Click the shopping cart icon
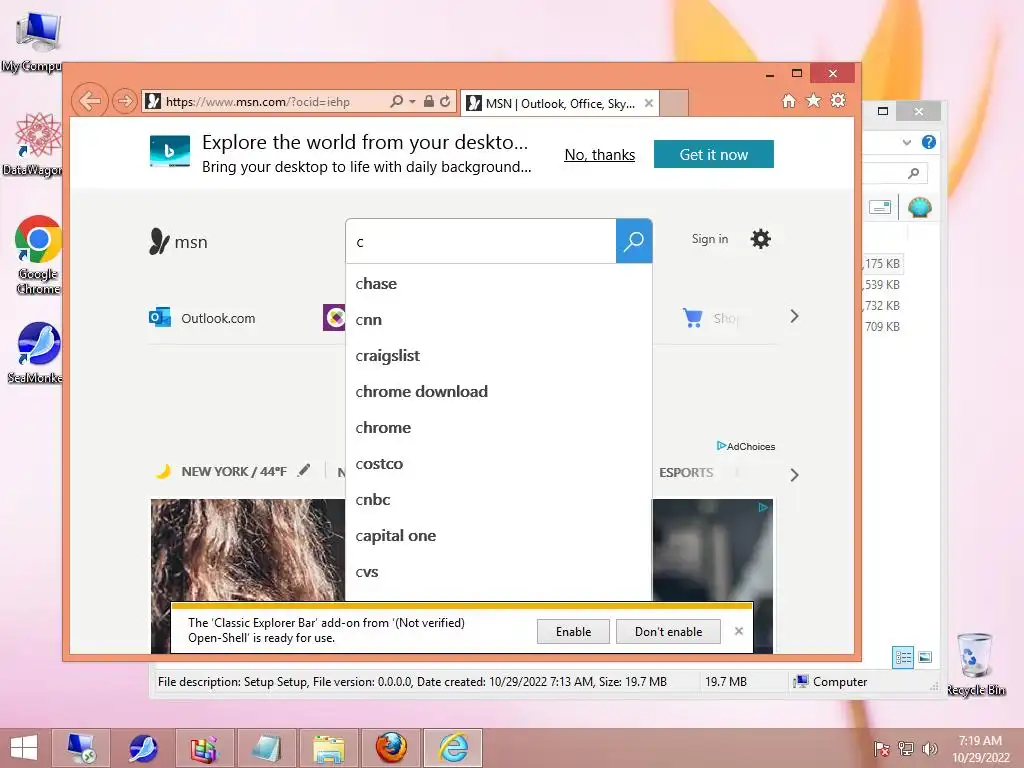 pyautogui.click(x=692, y=317)
